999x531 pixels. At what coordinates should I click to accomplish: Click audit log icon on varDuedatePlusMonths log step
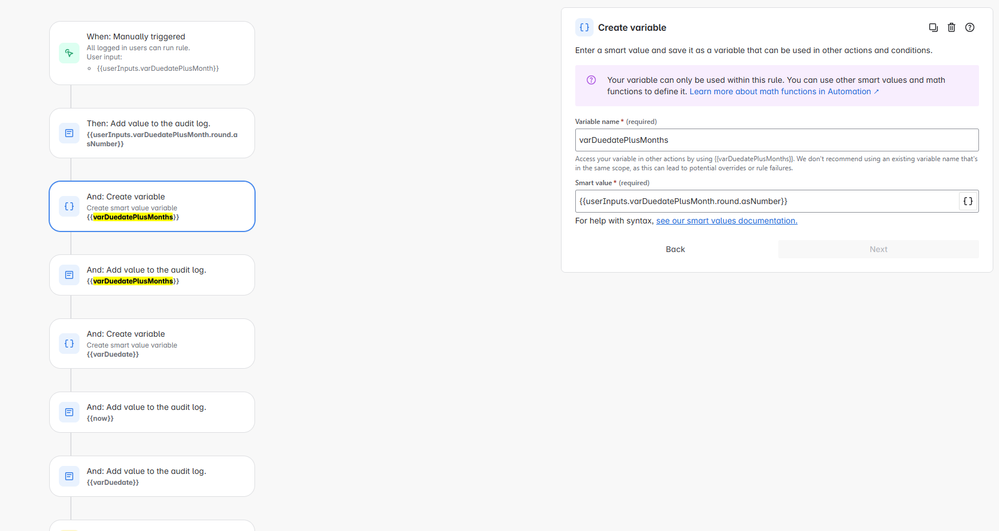pyautogui.click(x=69, y=275)
